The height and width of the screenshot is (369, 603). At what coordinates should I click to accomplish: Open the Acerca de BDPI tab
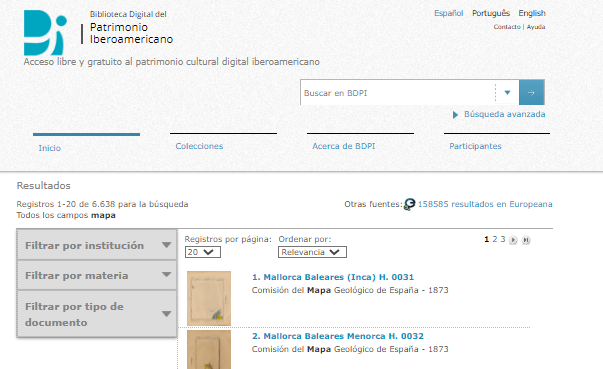click(343, 146)
